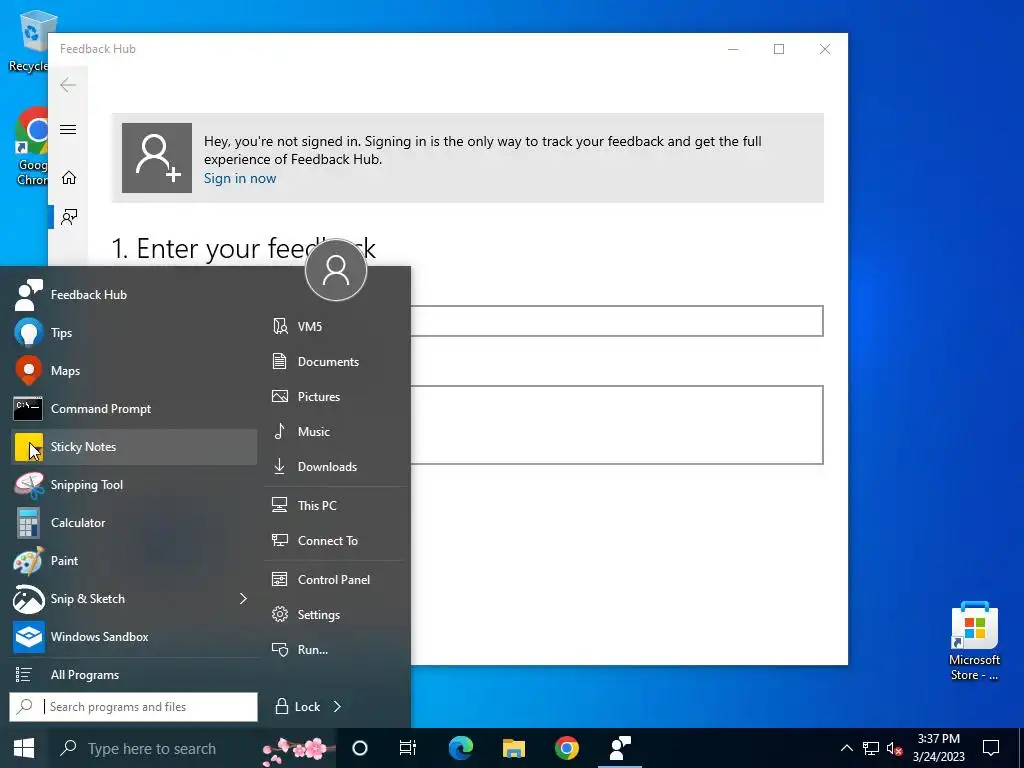1024x768 pixels.
Task: Open the Downloads folder
Action: click(x=336, y=466)
